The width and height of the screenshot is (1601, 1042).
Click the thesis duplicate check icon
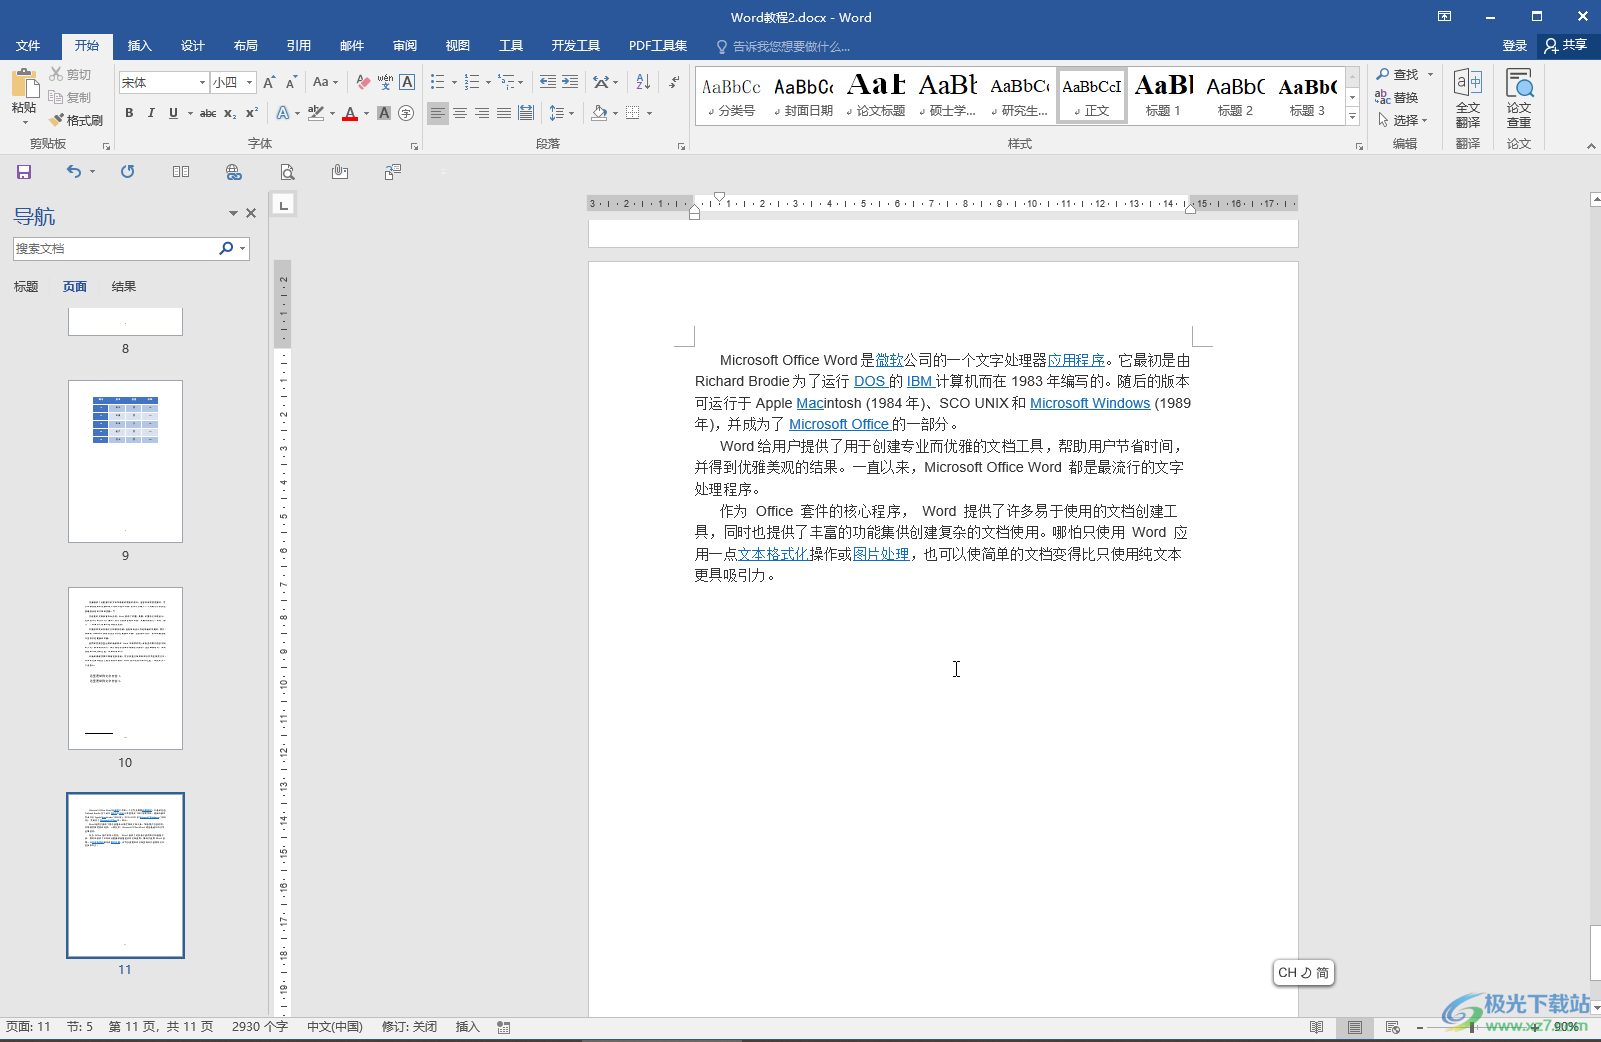point(1519,97)
